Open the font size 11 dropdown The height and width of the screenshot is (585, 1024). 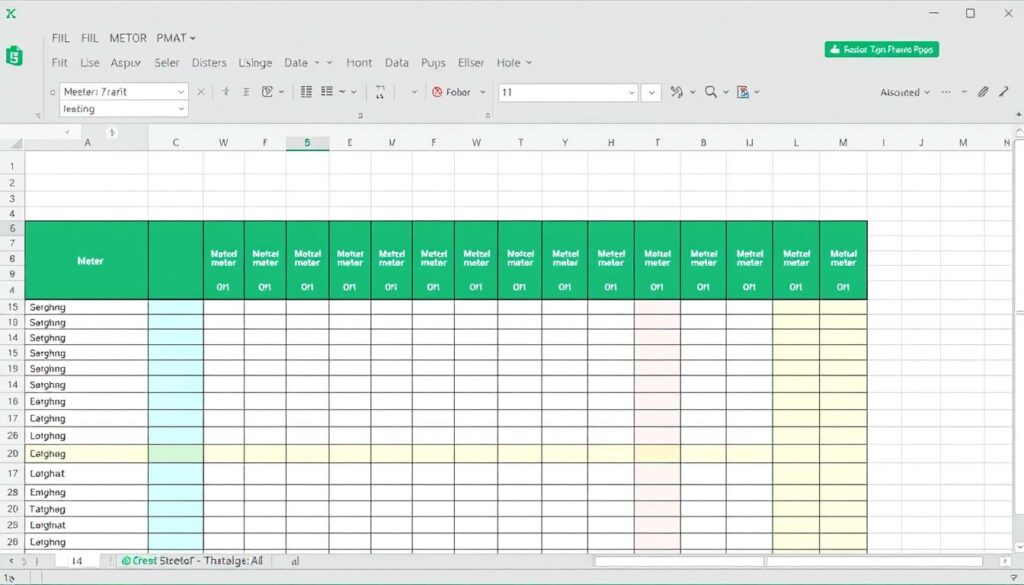[632, 93]
